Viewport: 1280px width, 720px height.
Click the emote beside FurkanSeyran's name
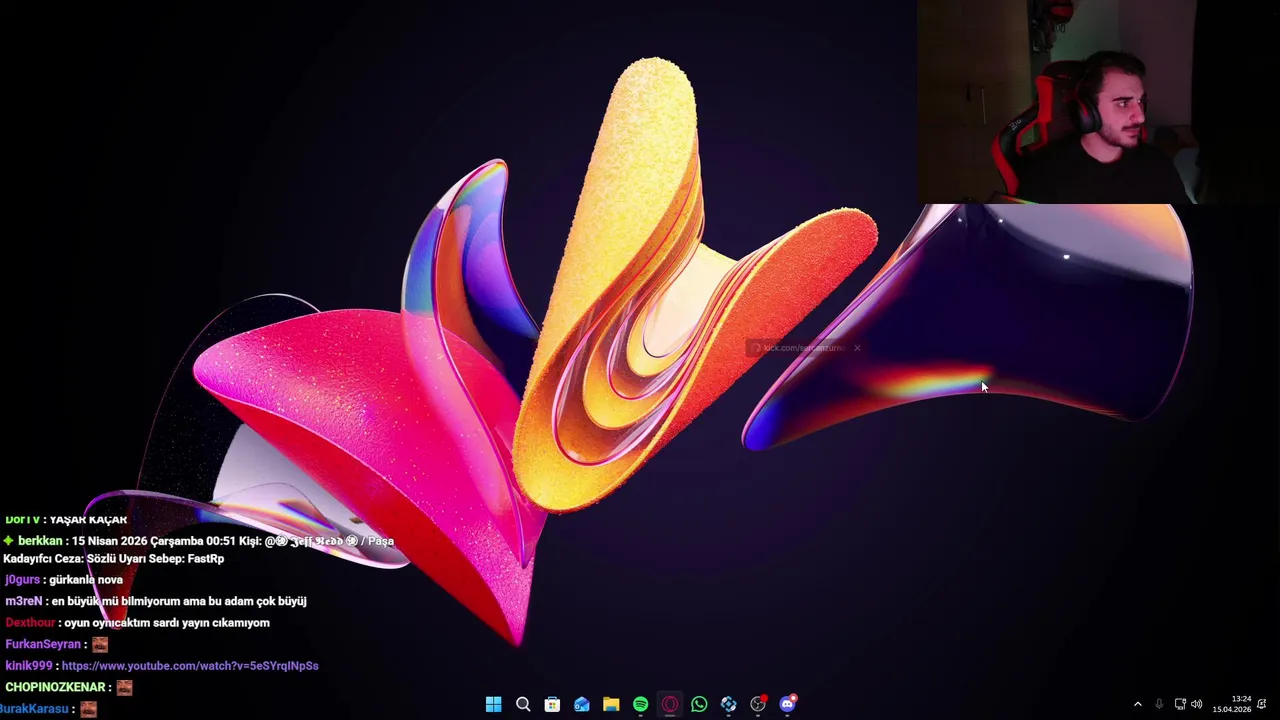(100, 645)
